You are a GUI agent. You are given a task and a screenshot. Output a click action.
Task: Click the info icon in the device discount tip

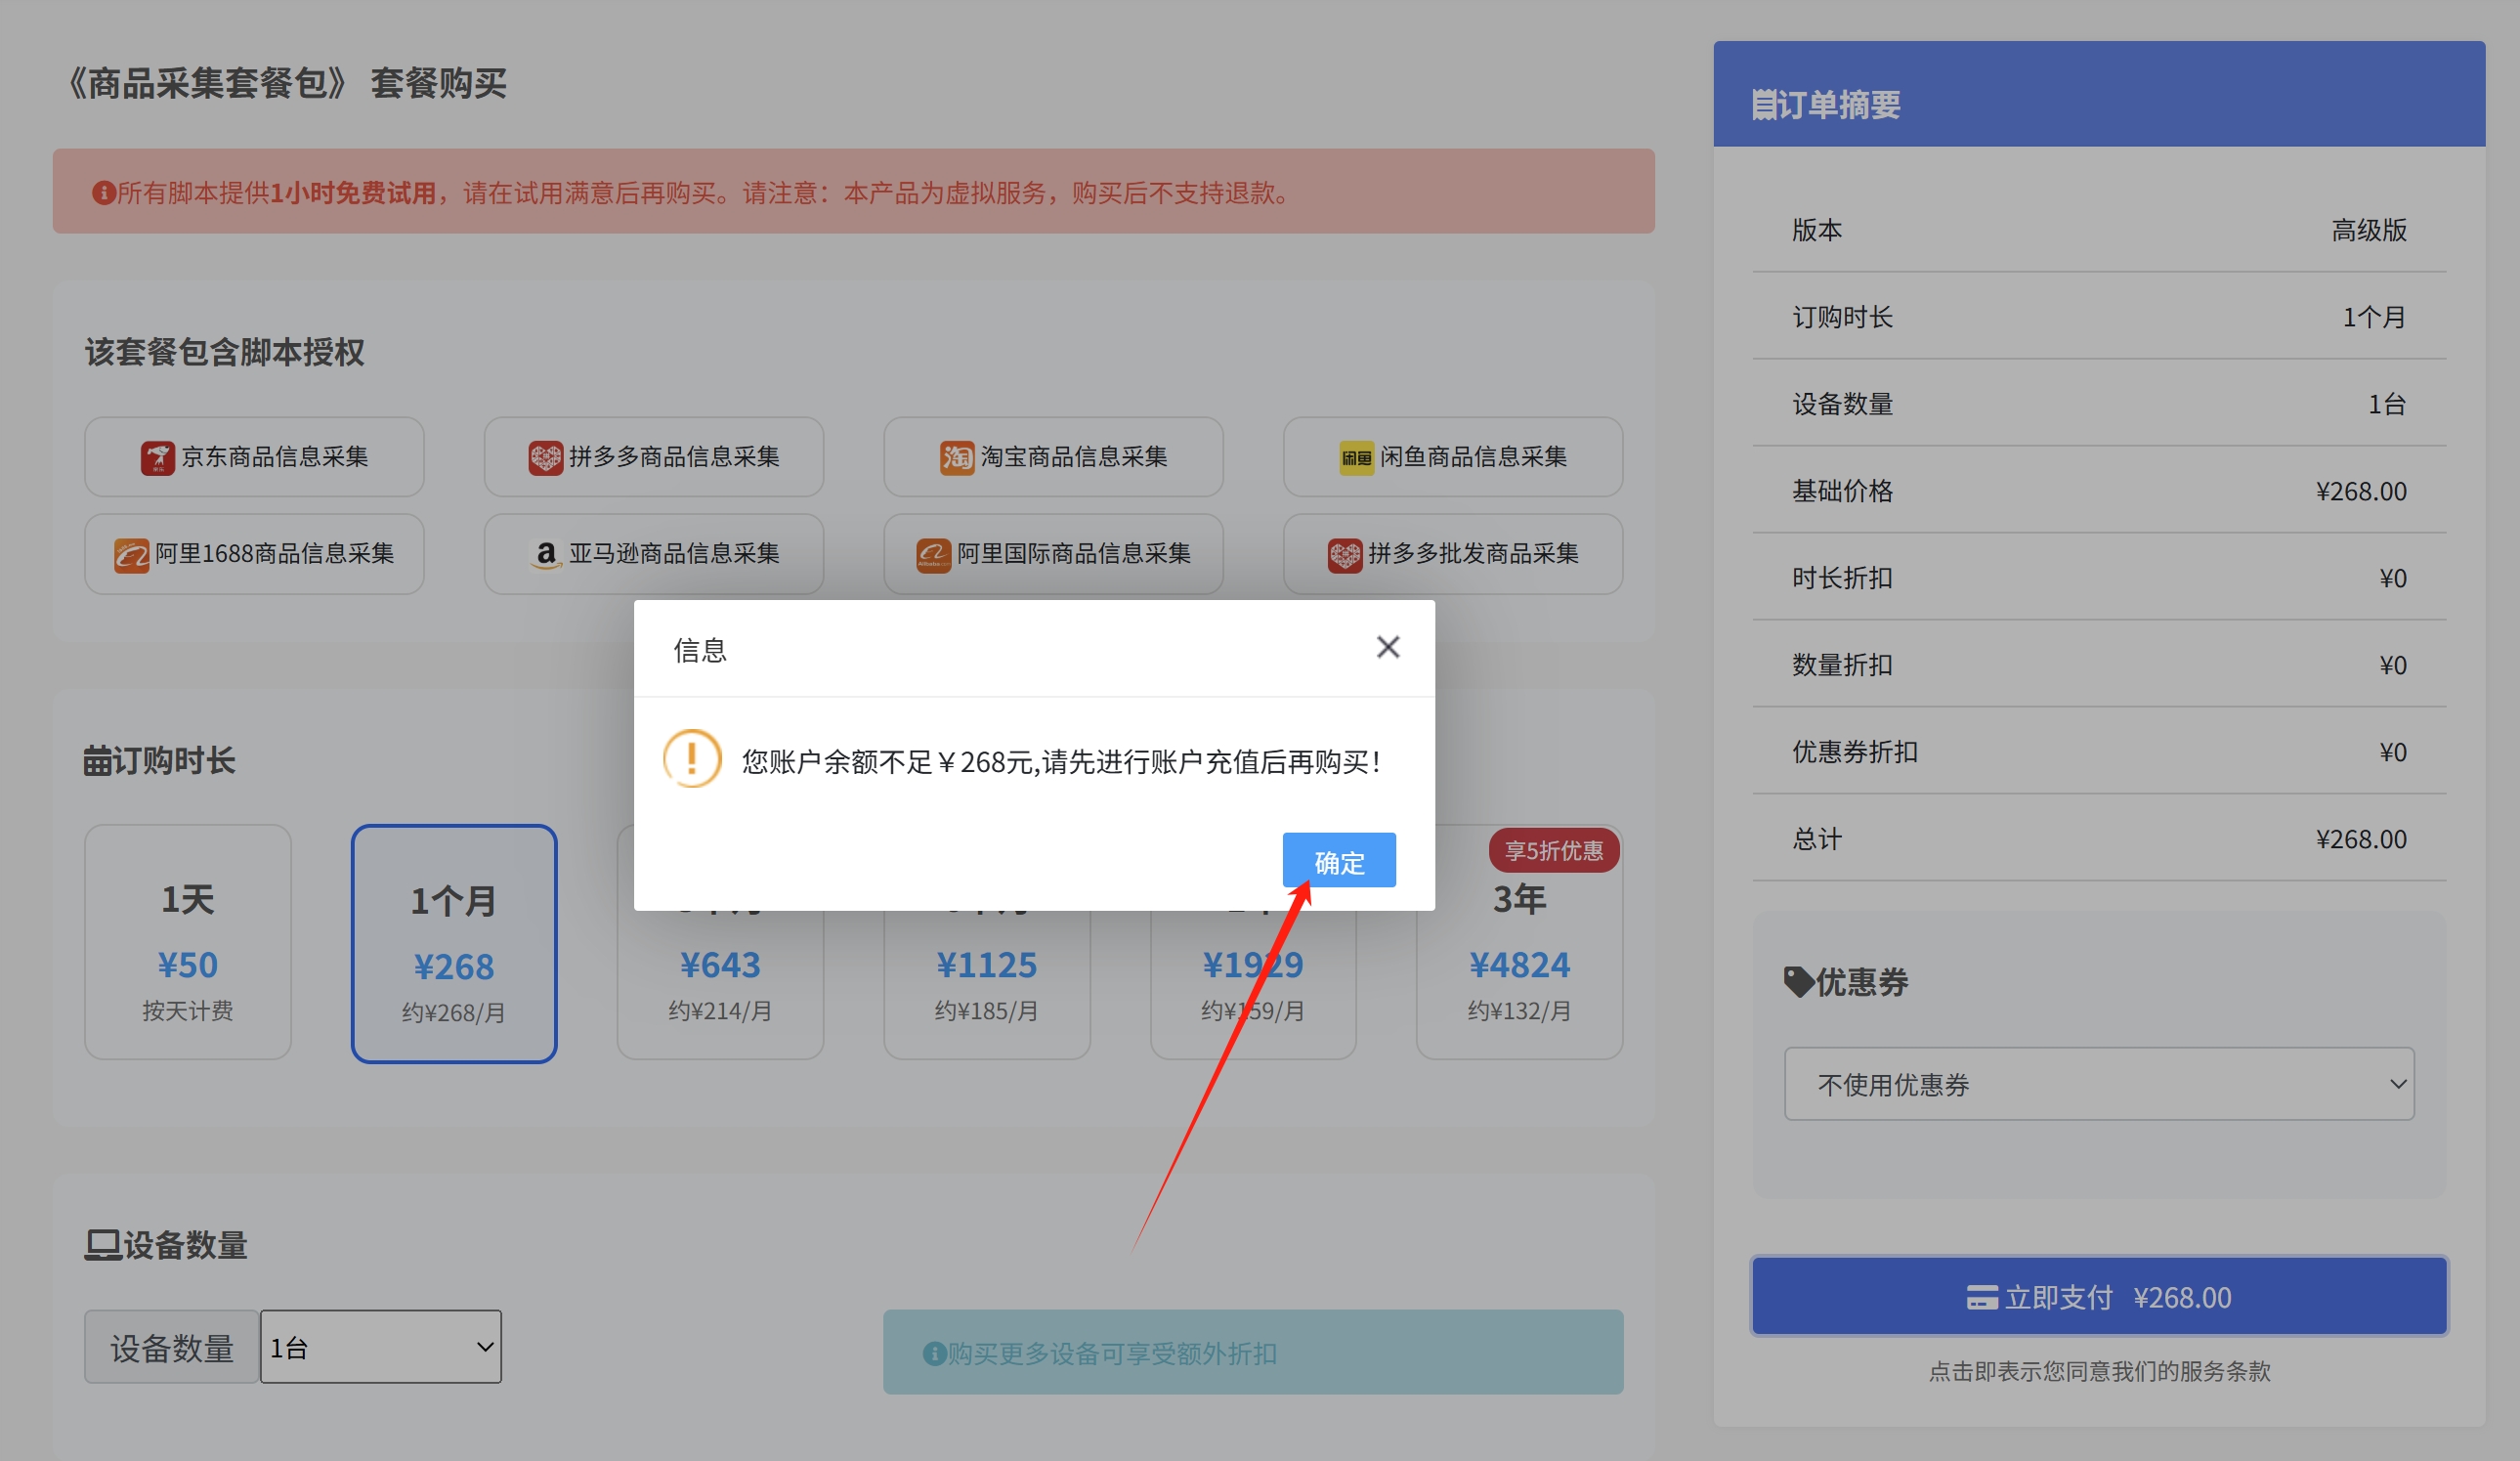(x=934, y=1353)
